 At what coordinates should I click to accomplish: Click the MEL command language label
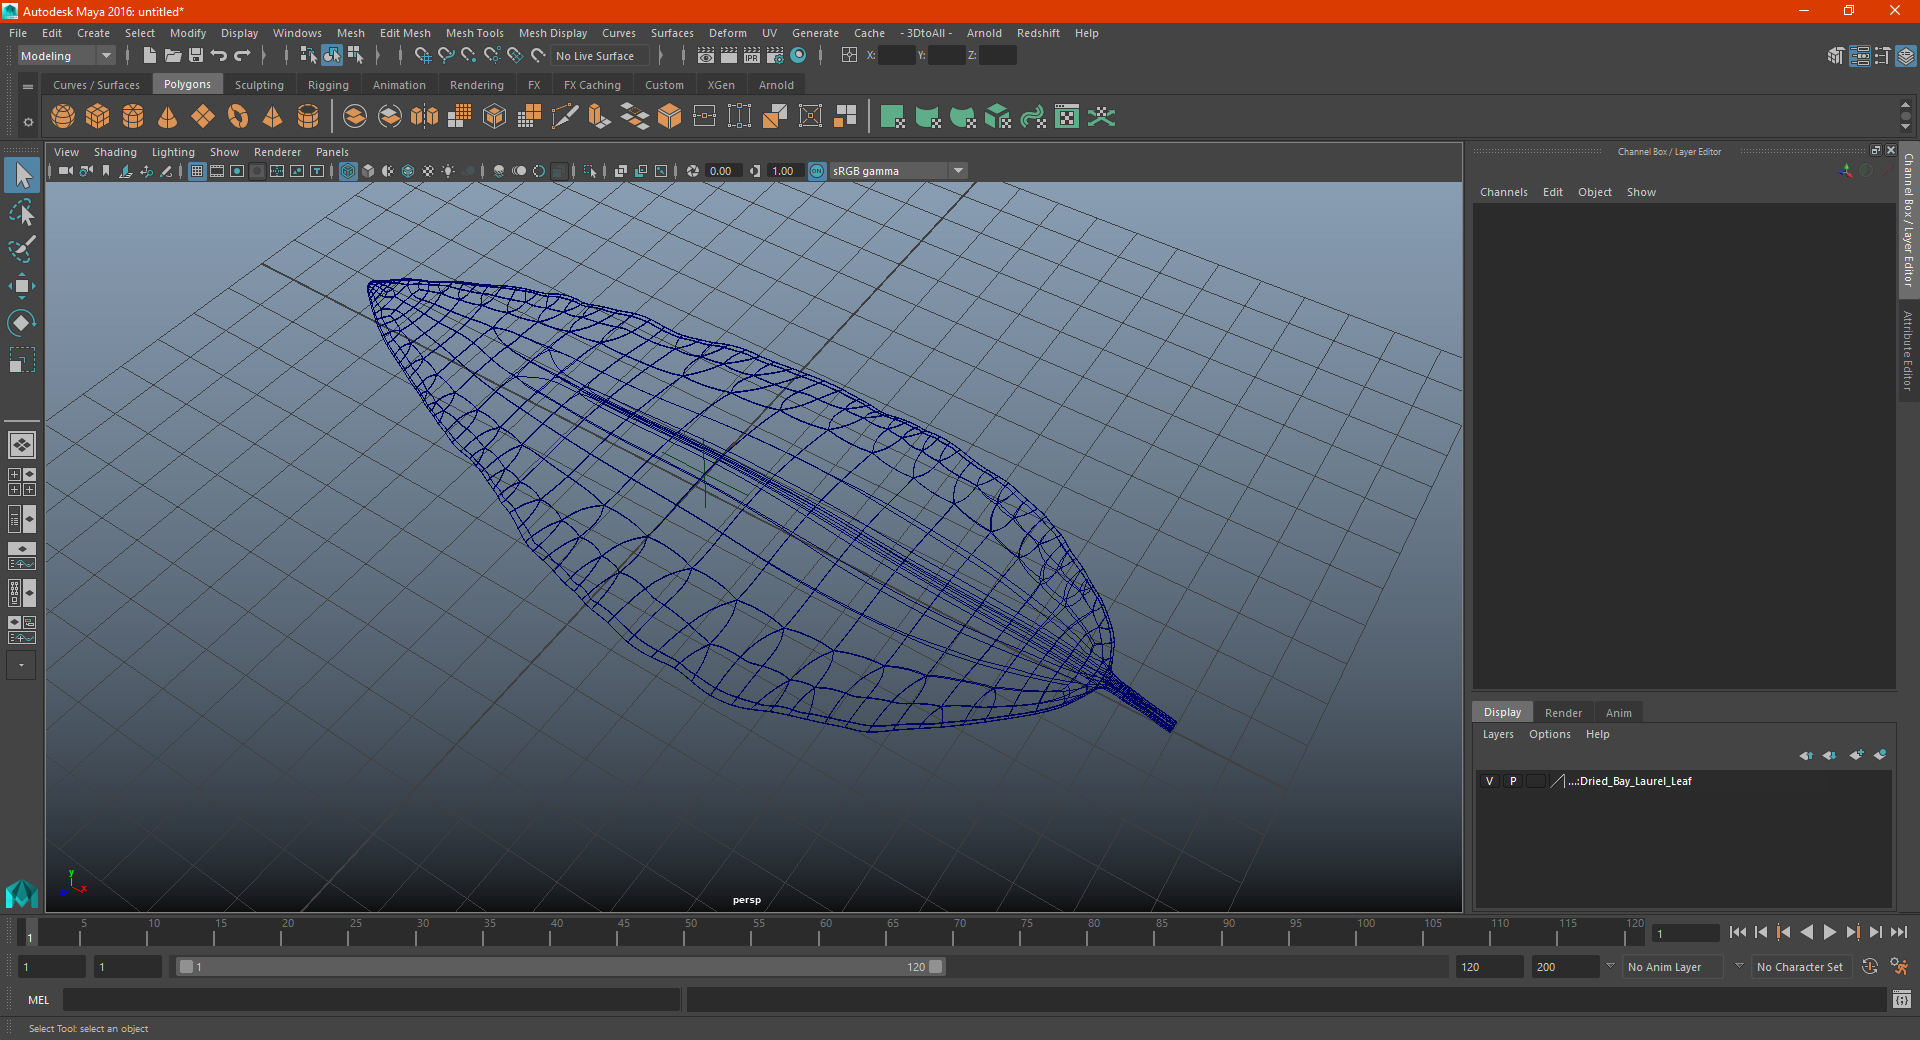tap(39, 1000)
